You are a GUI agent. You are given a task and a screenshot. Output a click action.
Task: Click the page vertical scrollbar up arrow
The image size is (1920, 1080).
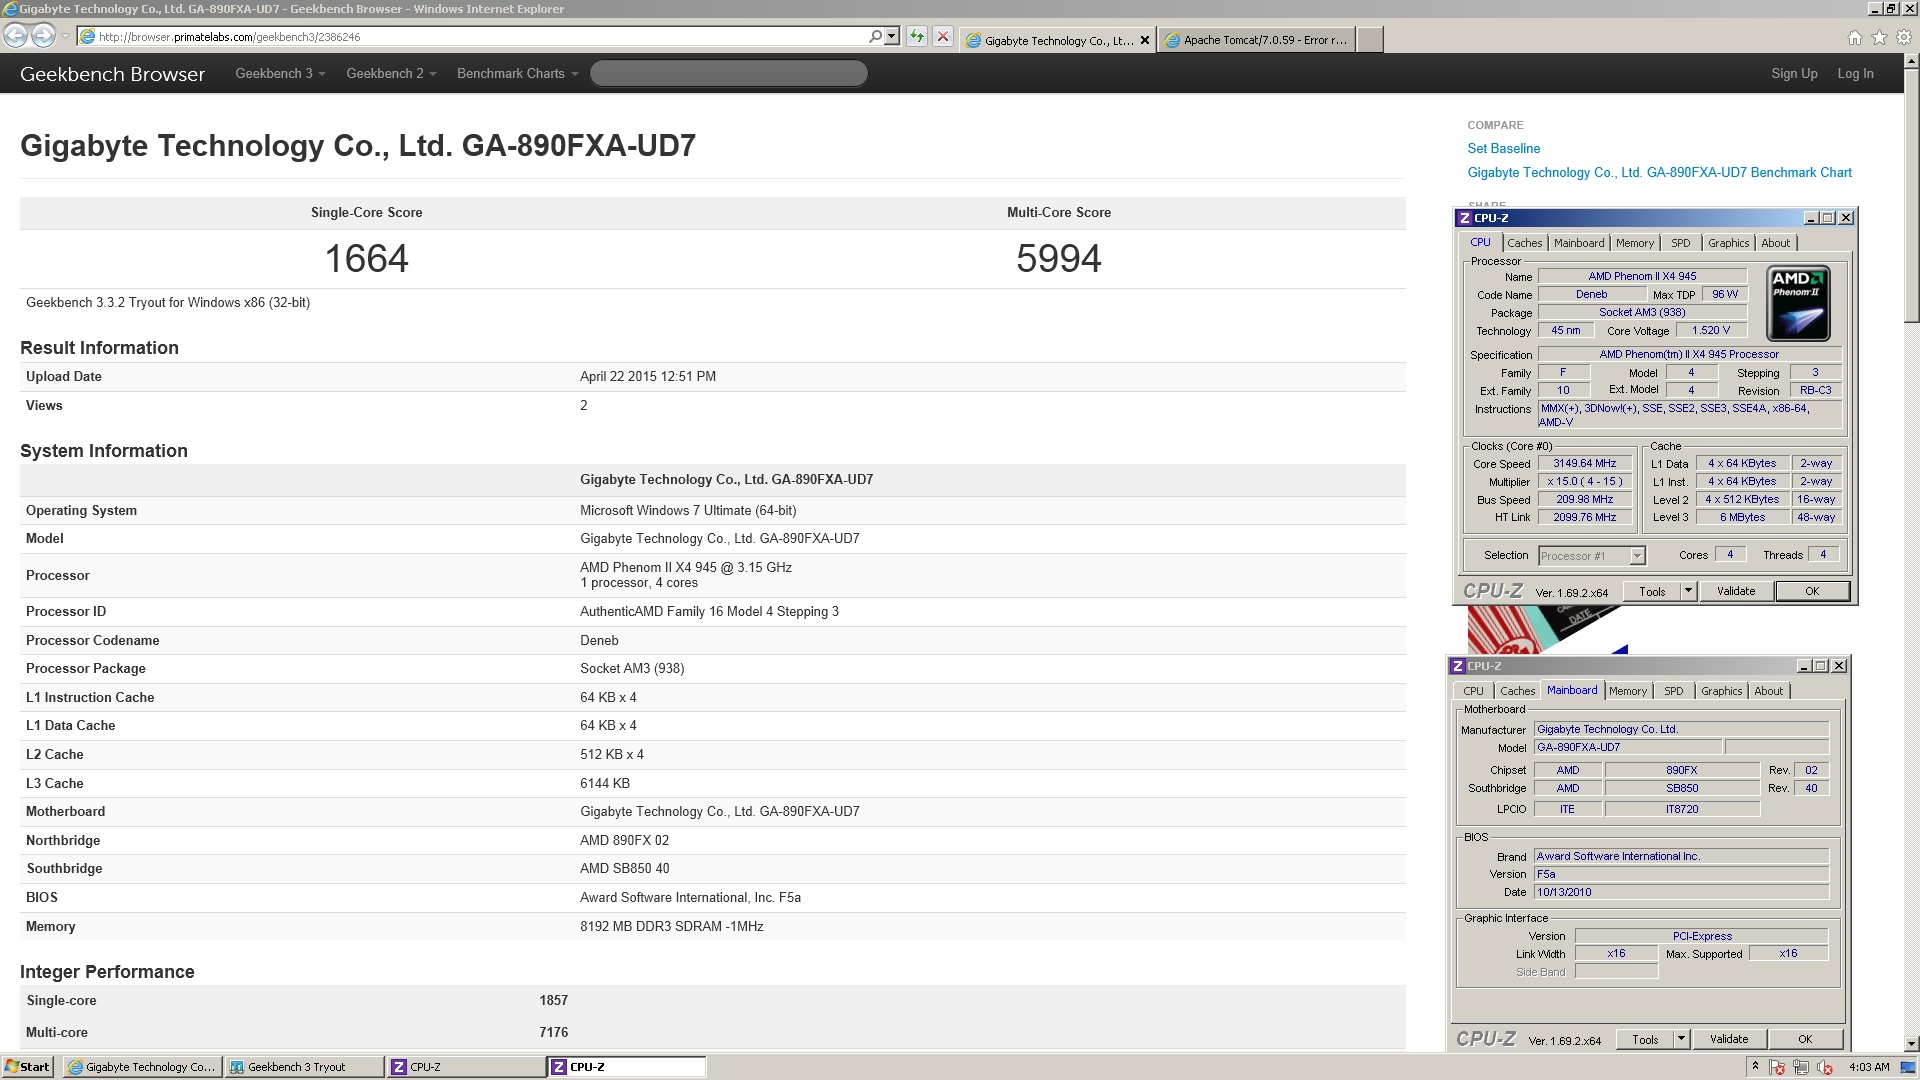coord(1911,62)
